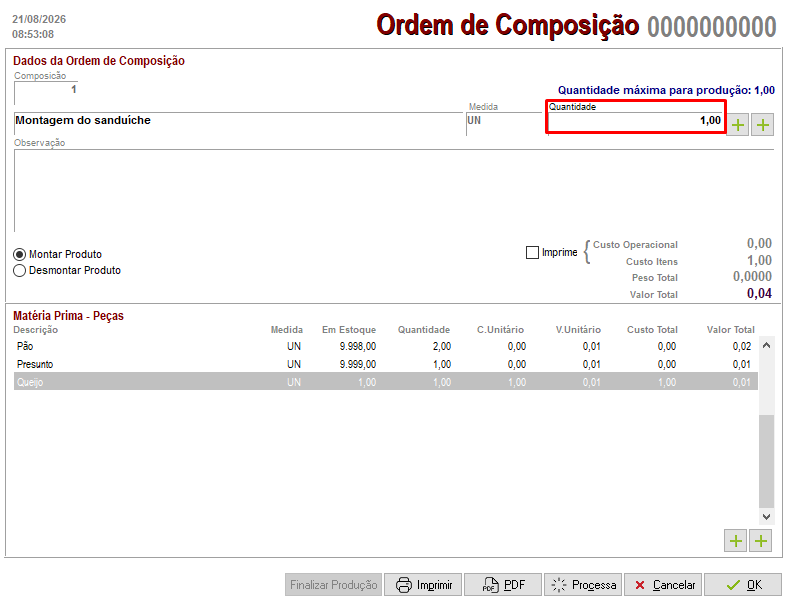This screenshot has height=607, width=789.
Task: Select the Pão row in materials list
Action: pos(385,346)
